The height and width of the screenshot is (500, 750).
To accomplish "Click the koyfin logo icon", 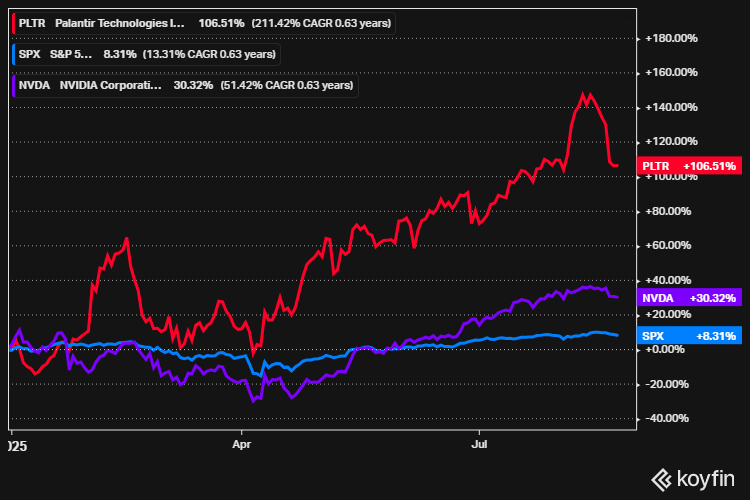I will pos(661,479).
